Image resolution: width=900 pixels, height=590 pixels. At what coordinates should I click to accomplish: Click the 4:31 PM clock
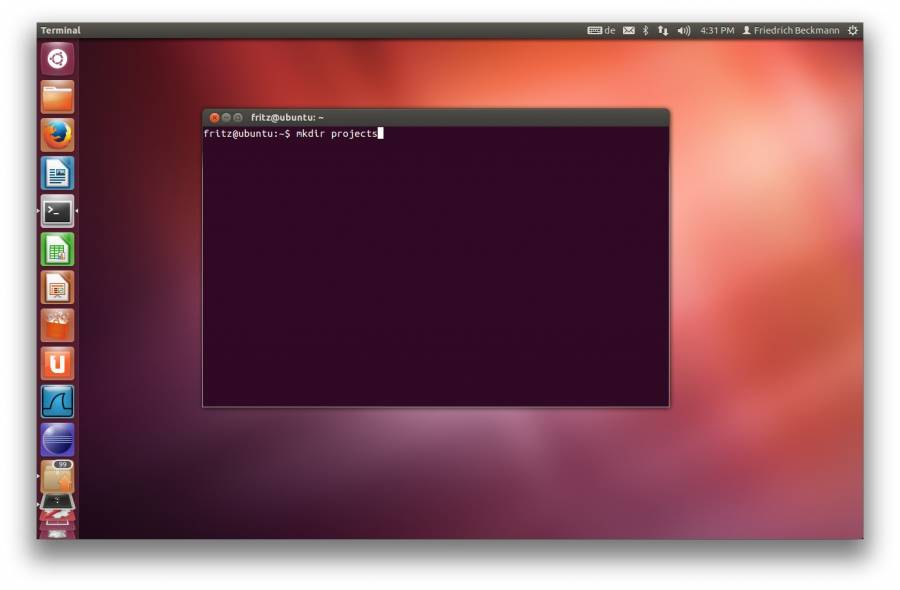click(717, 31)
